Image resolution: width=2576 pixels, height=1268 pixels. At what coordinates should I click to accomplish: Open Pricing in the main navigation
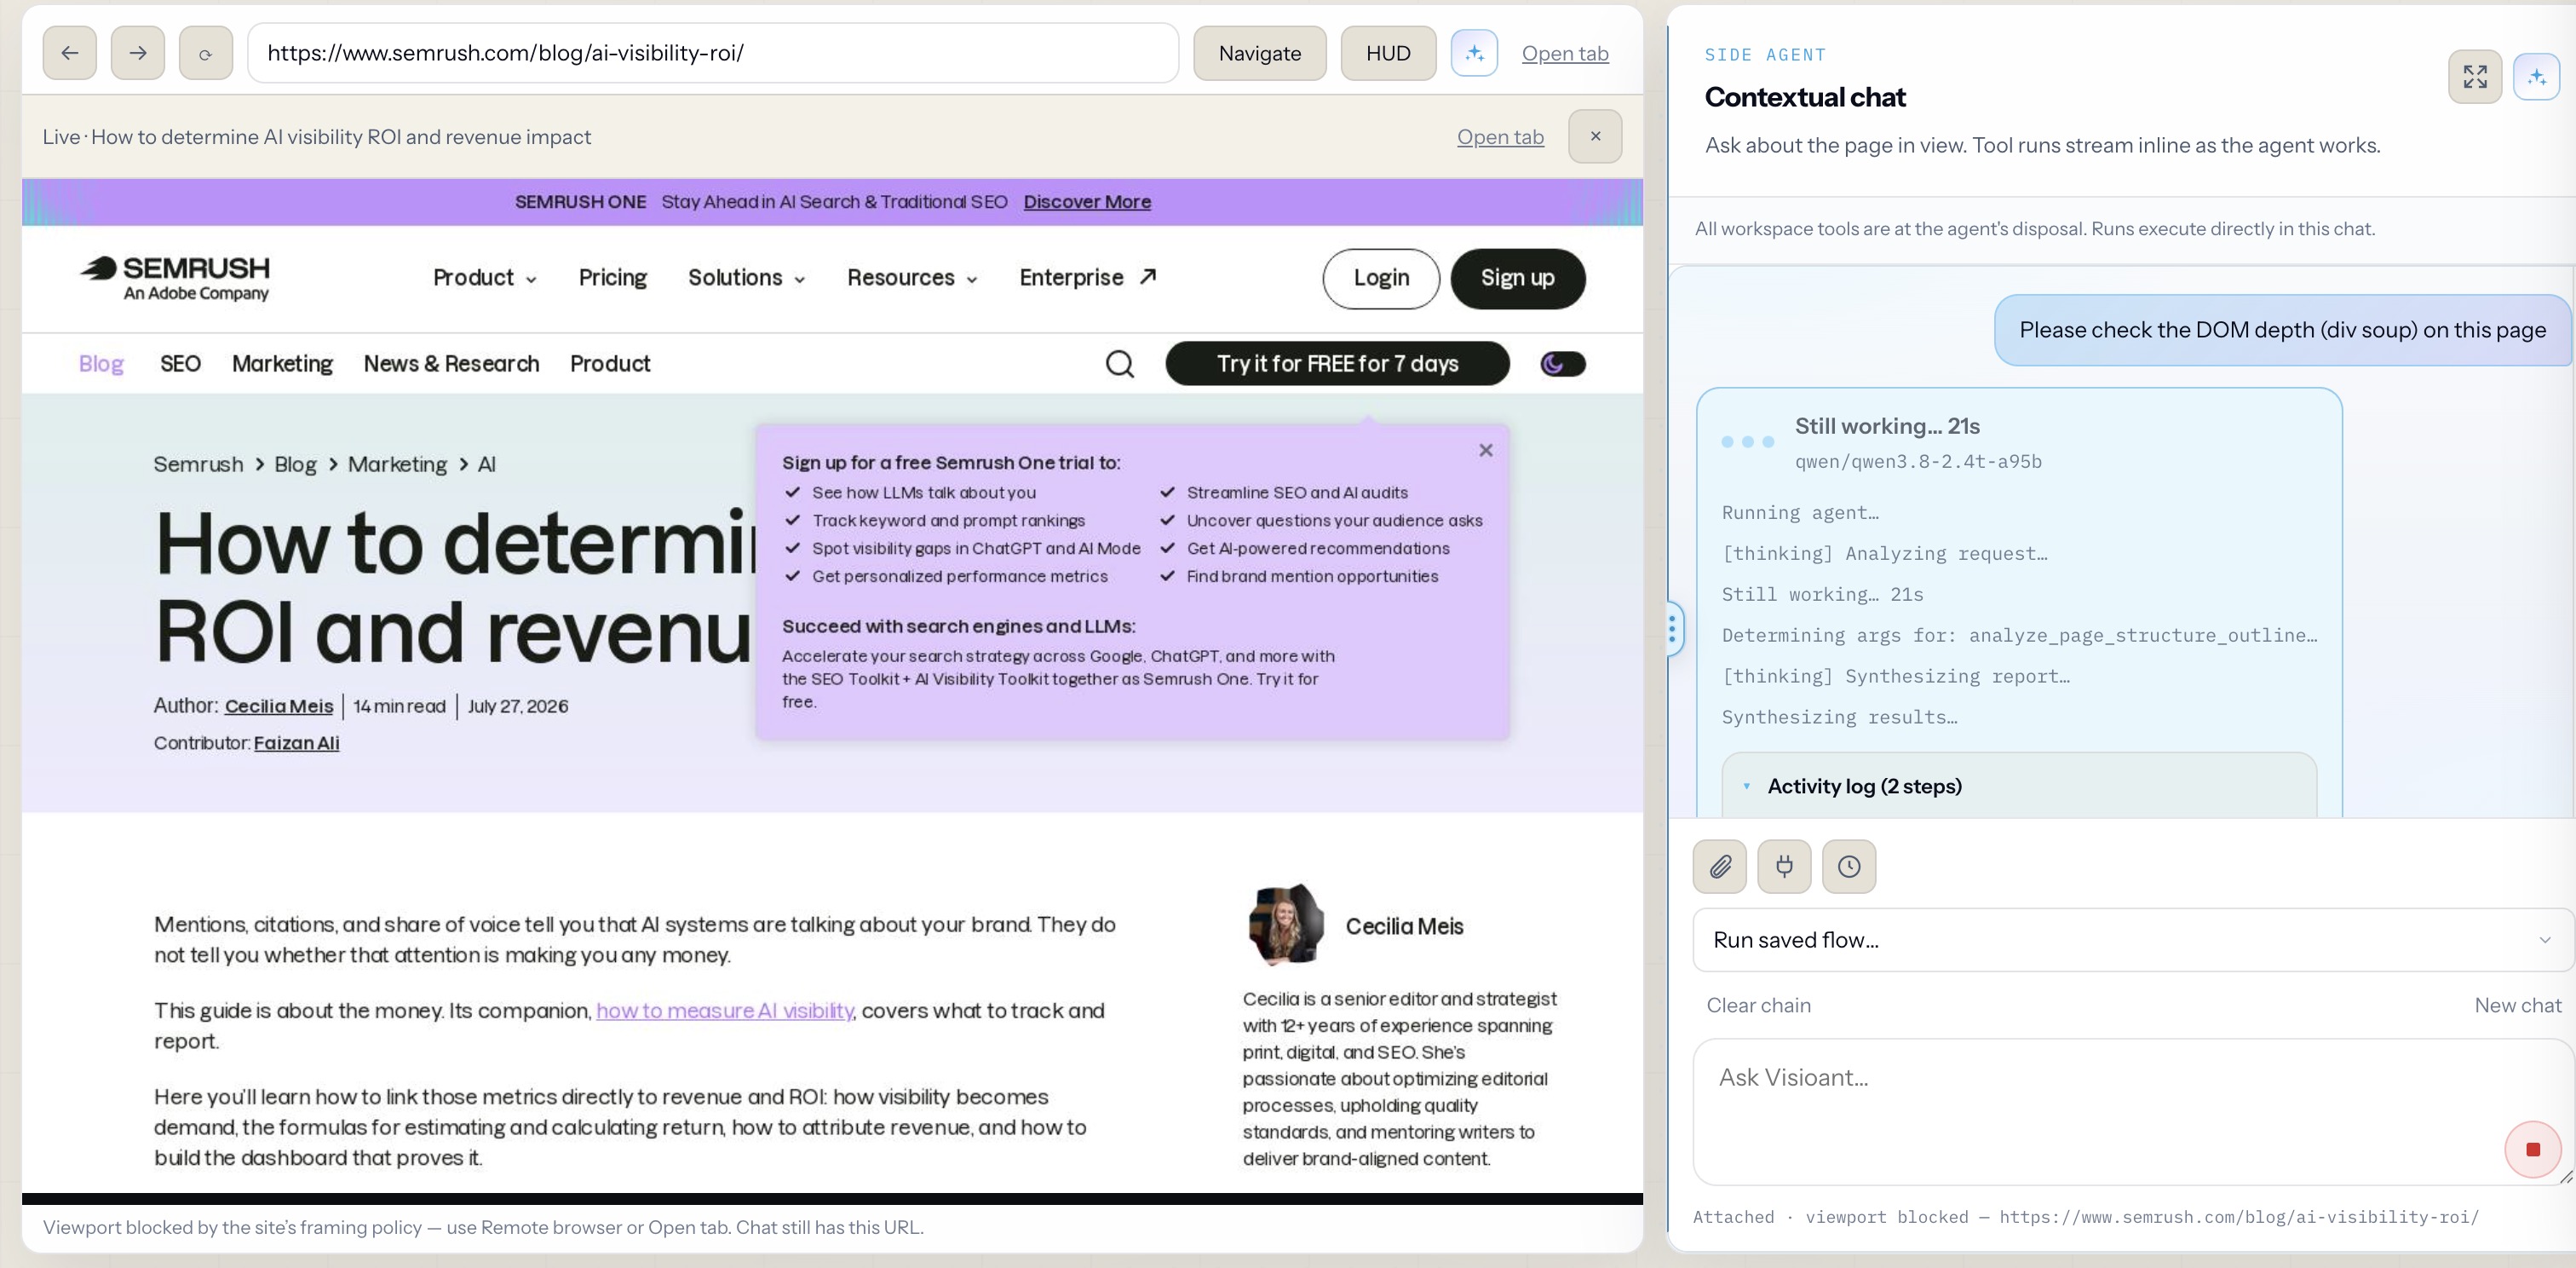pyautogui.click(x=613, y=278)
